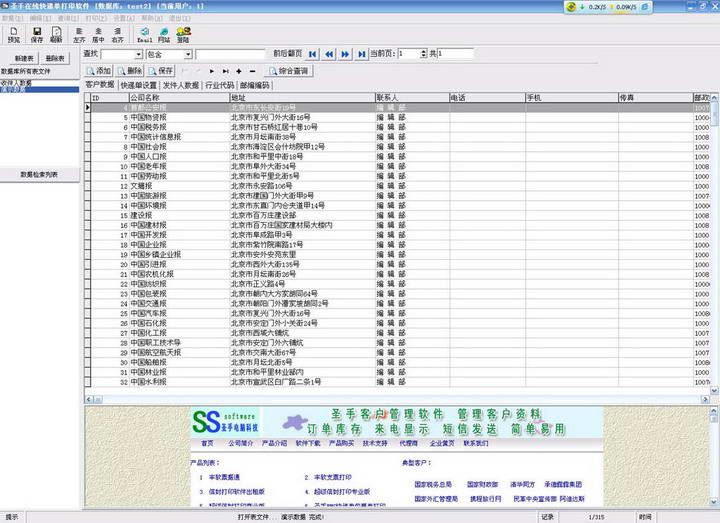The image size is (720, 523).
Task: Click the 登陆 login users icon
Action: point(182,36)
